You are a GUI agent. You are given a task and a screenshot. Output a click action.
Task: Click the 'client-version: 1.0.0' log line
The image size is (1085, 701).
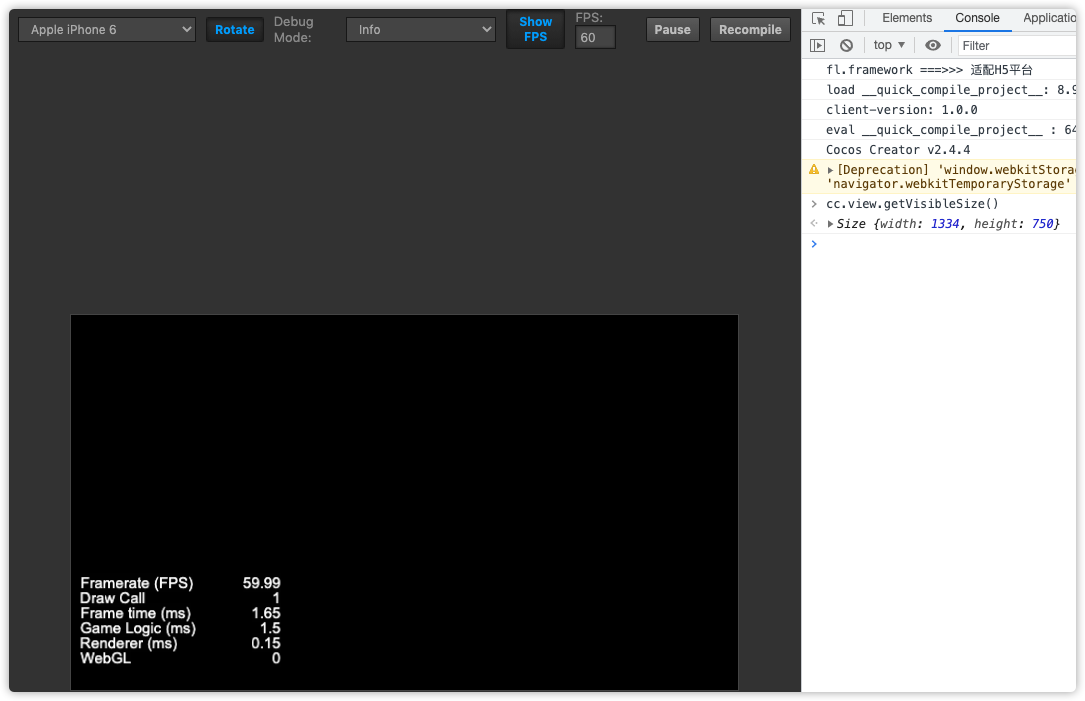point(939,110)
